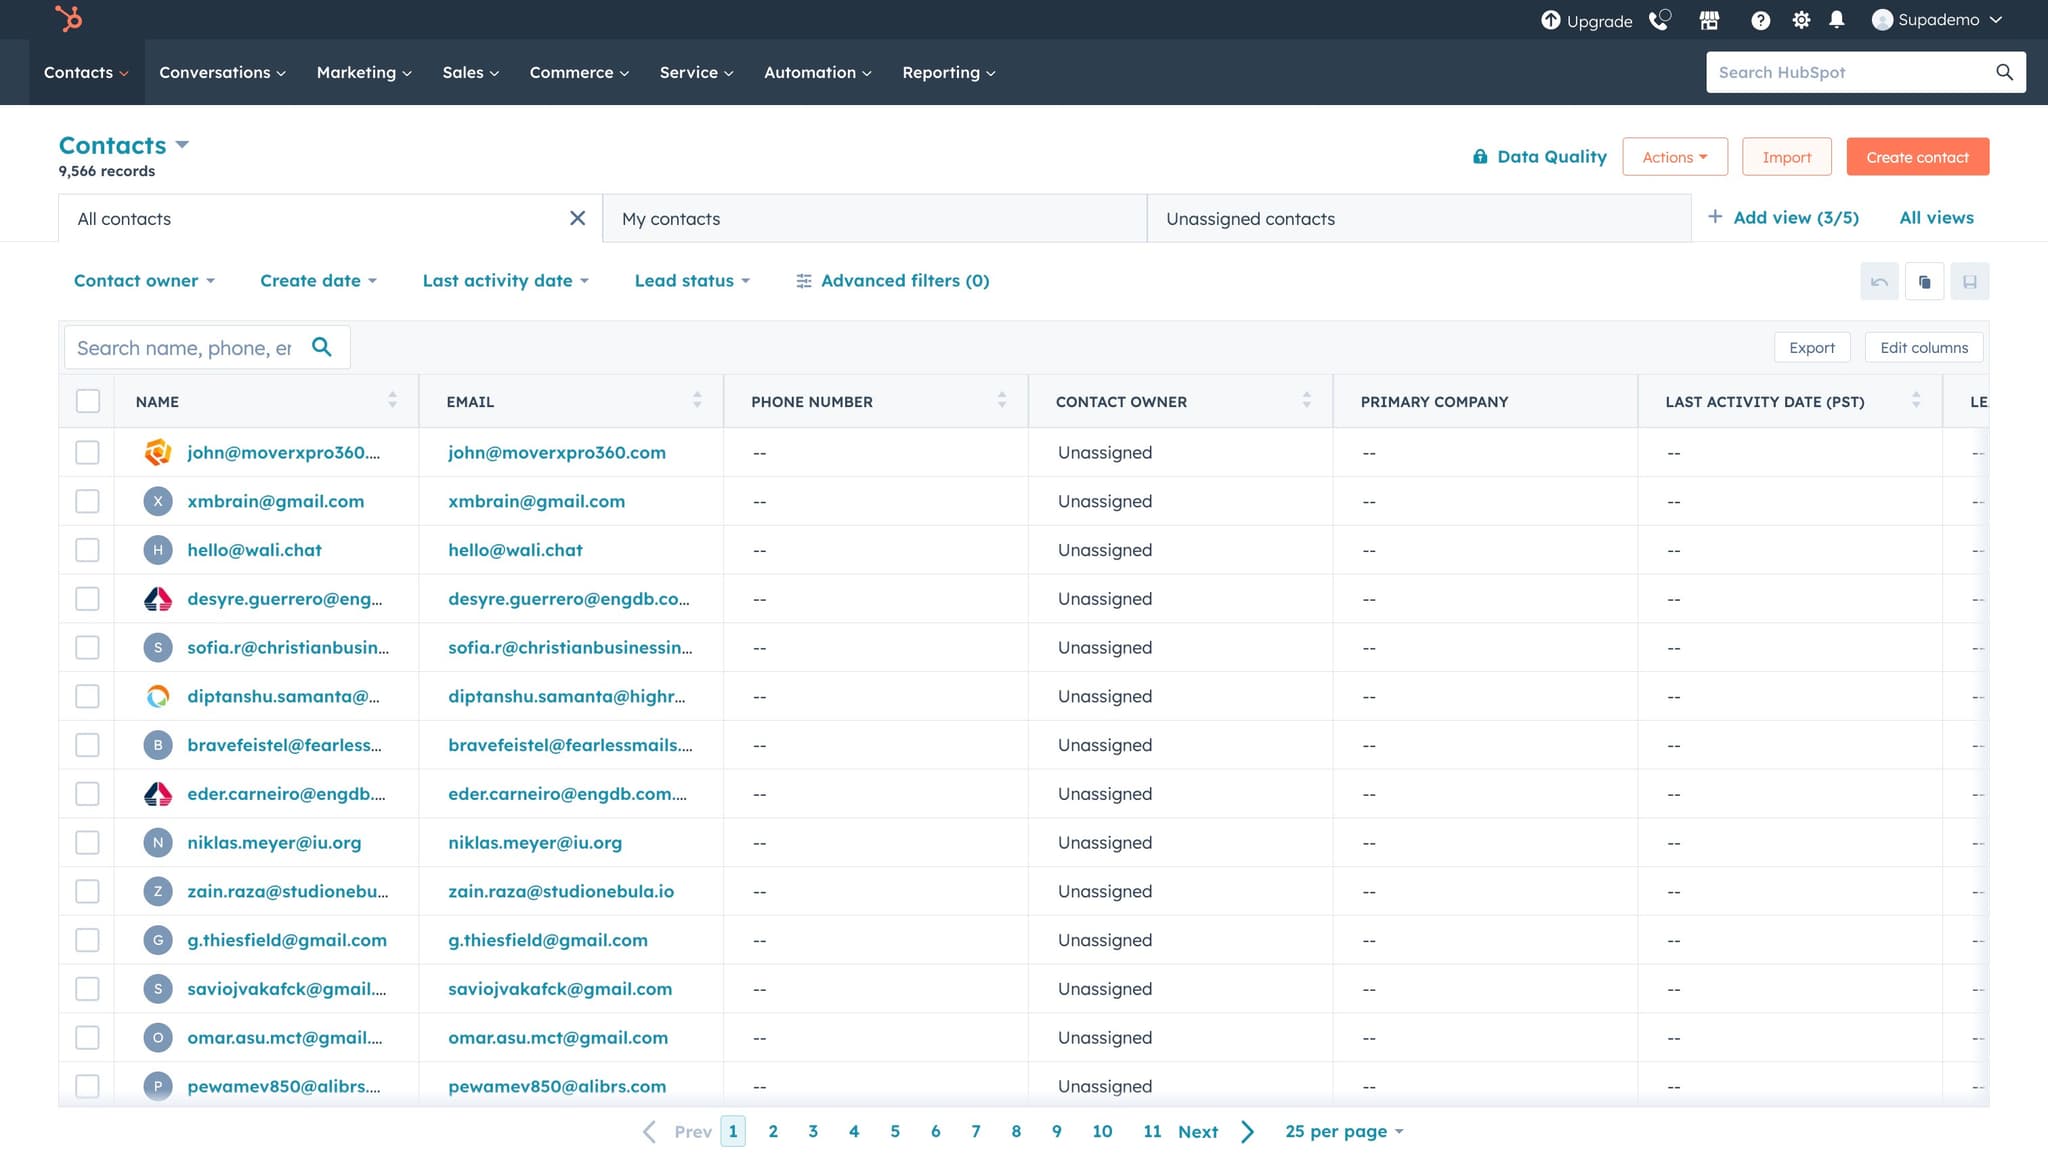Select checkbox for niklas.meyer@iu.org contact

88,843
